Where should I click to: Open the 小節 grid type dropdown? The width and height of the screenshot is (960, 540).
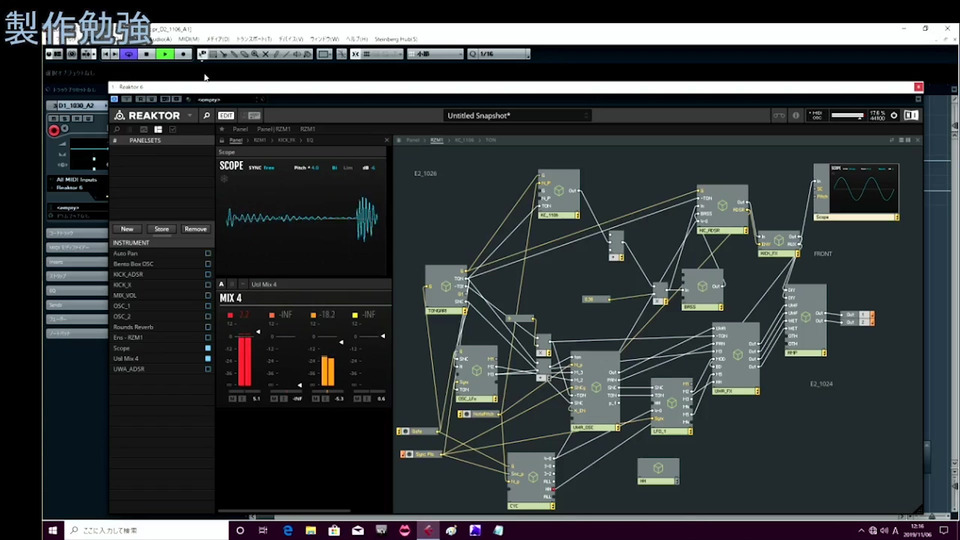(x=435, y=54)
